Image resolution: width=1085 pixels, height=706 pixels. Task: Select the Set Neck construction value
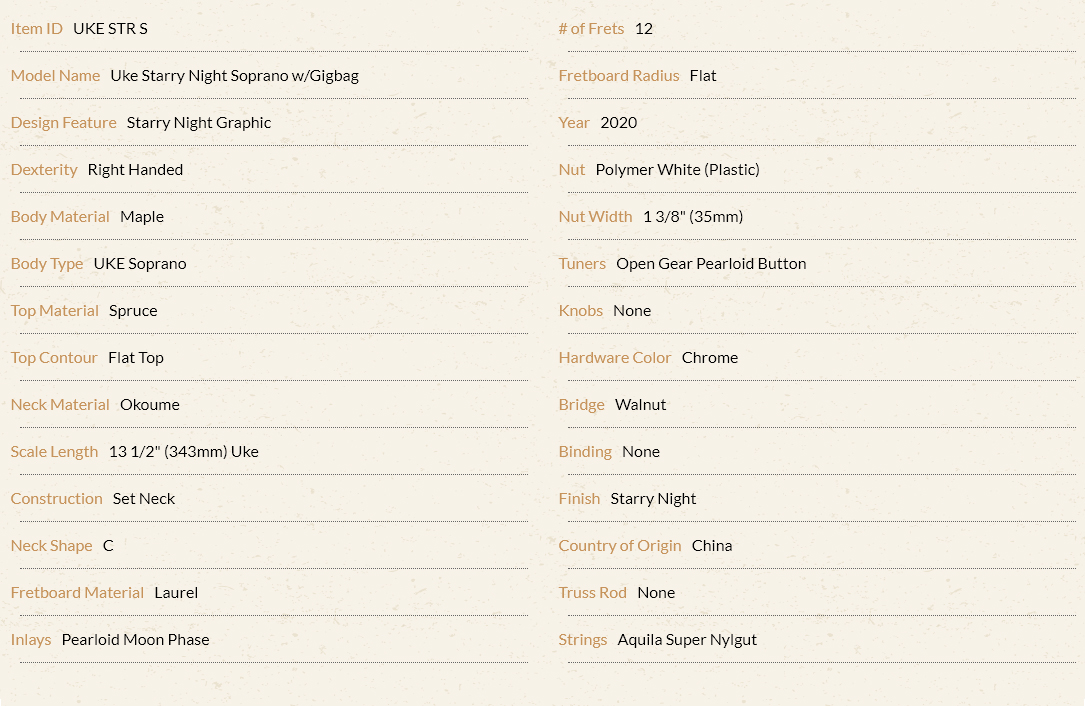coord(144,499)
